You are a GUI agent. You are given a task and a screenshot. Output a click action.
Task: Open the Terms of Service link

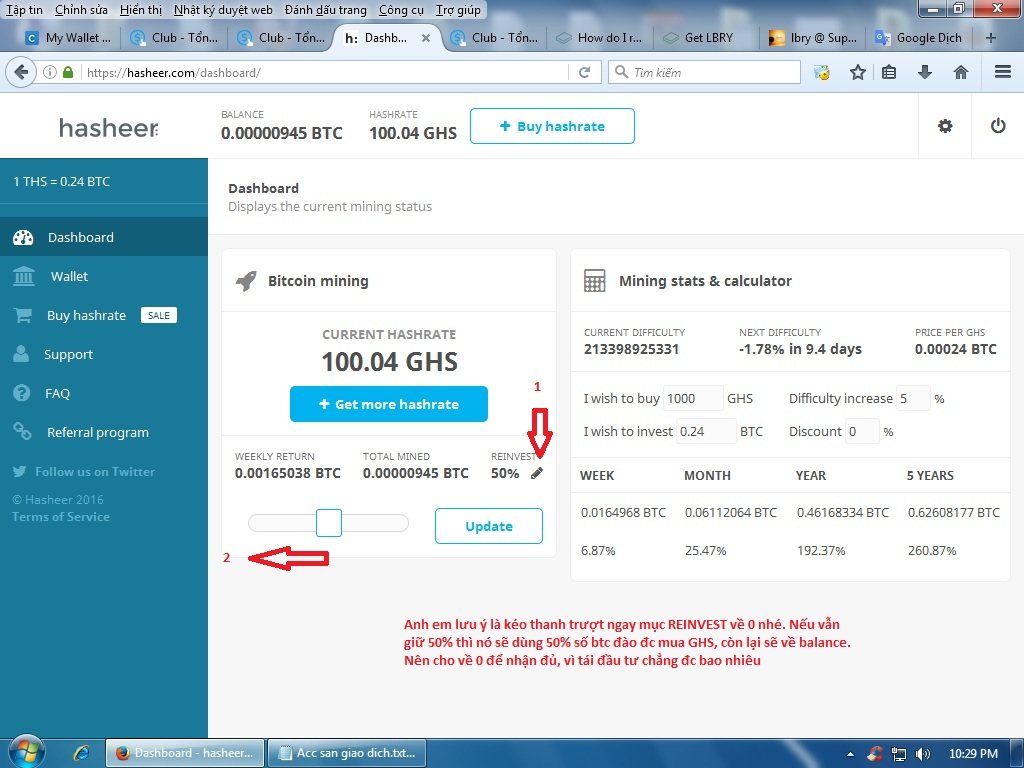coord(61,517)
